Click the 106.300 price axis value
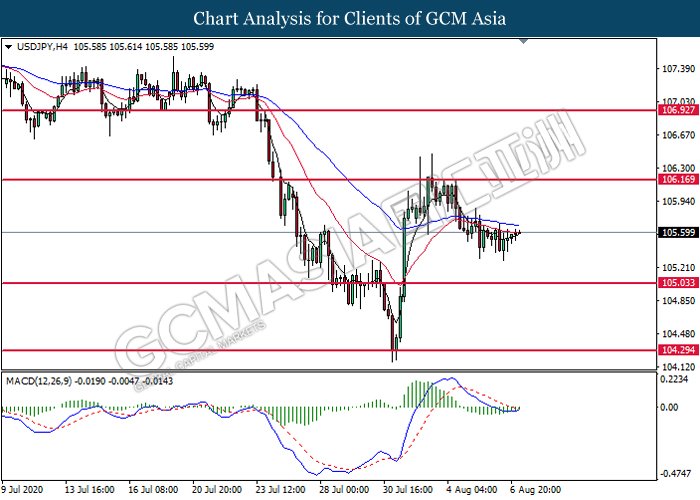 point(679,168)
